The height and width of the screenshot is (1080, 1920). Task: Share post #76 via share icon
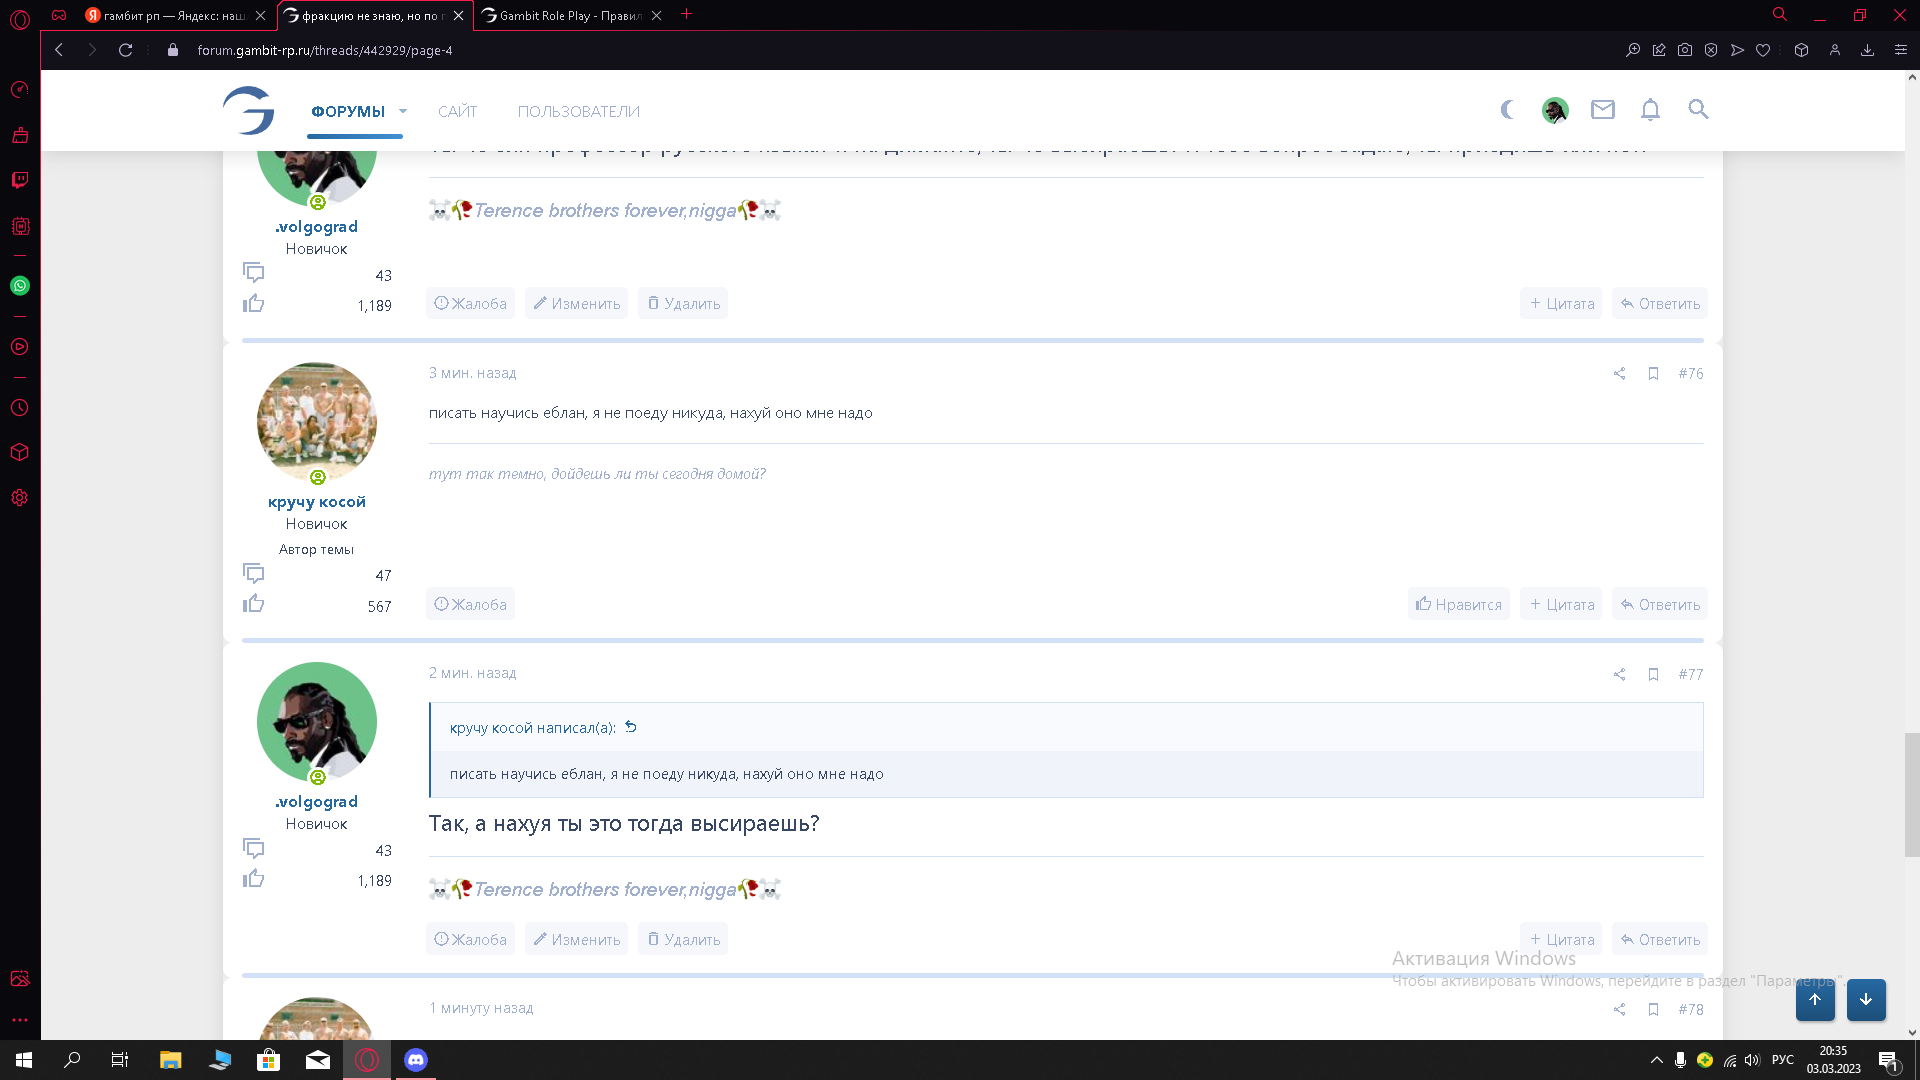[1619, 374]
